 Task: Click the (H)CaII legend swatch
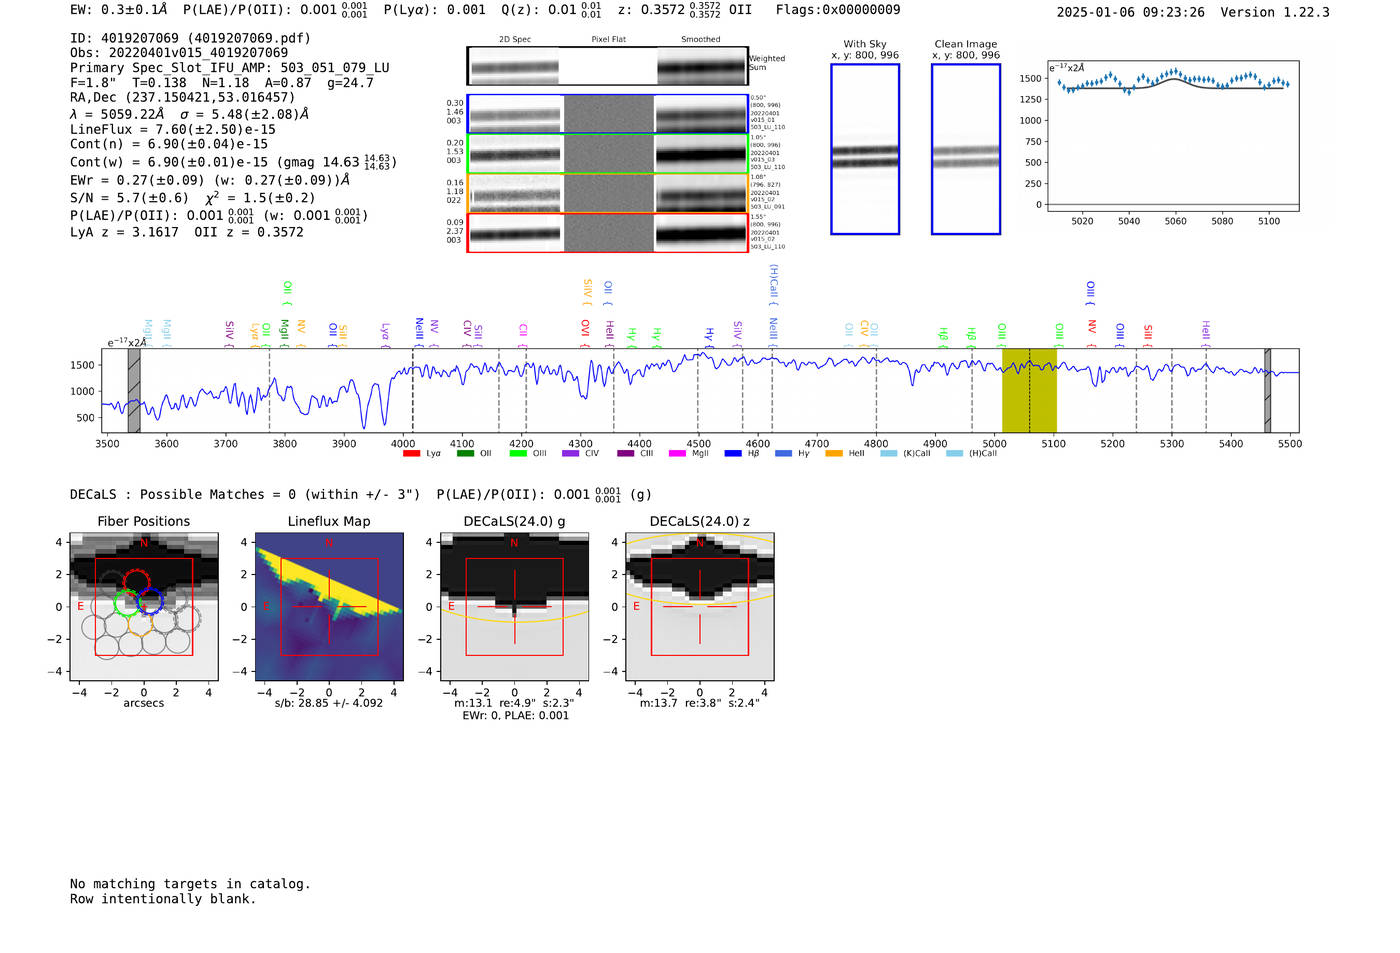click(954, 454)
